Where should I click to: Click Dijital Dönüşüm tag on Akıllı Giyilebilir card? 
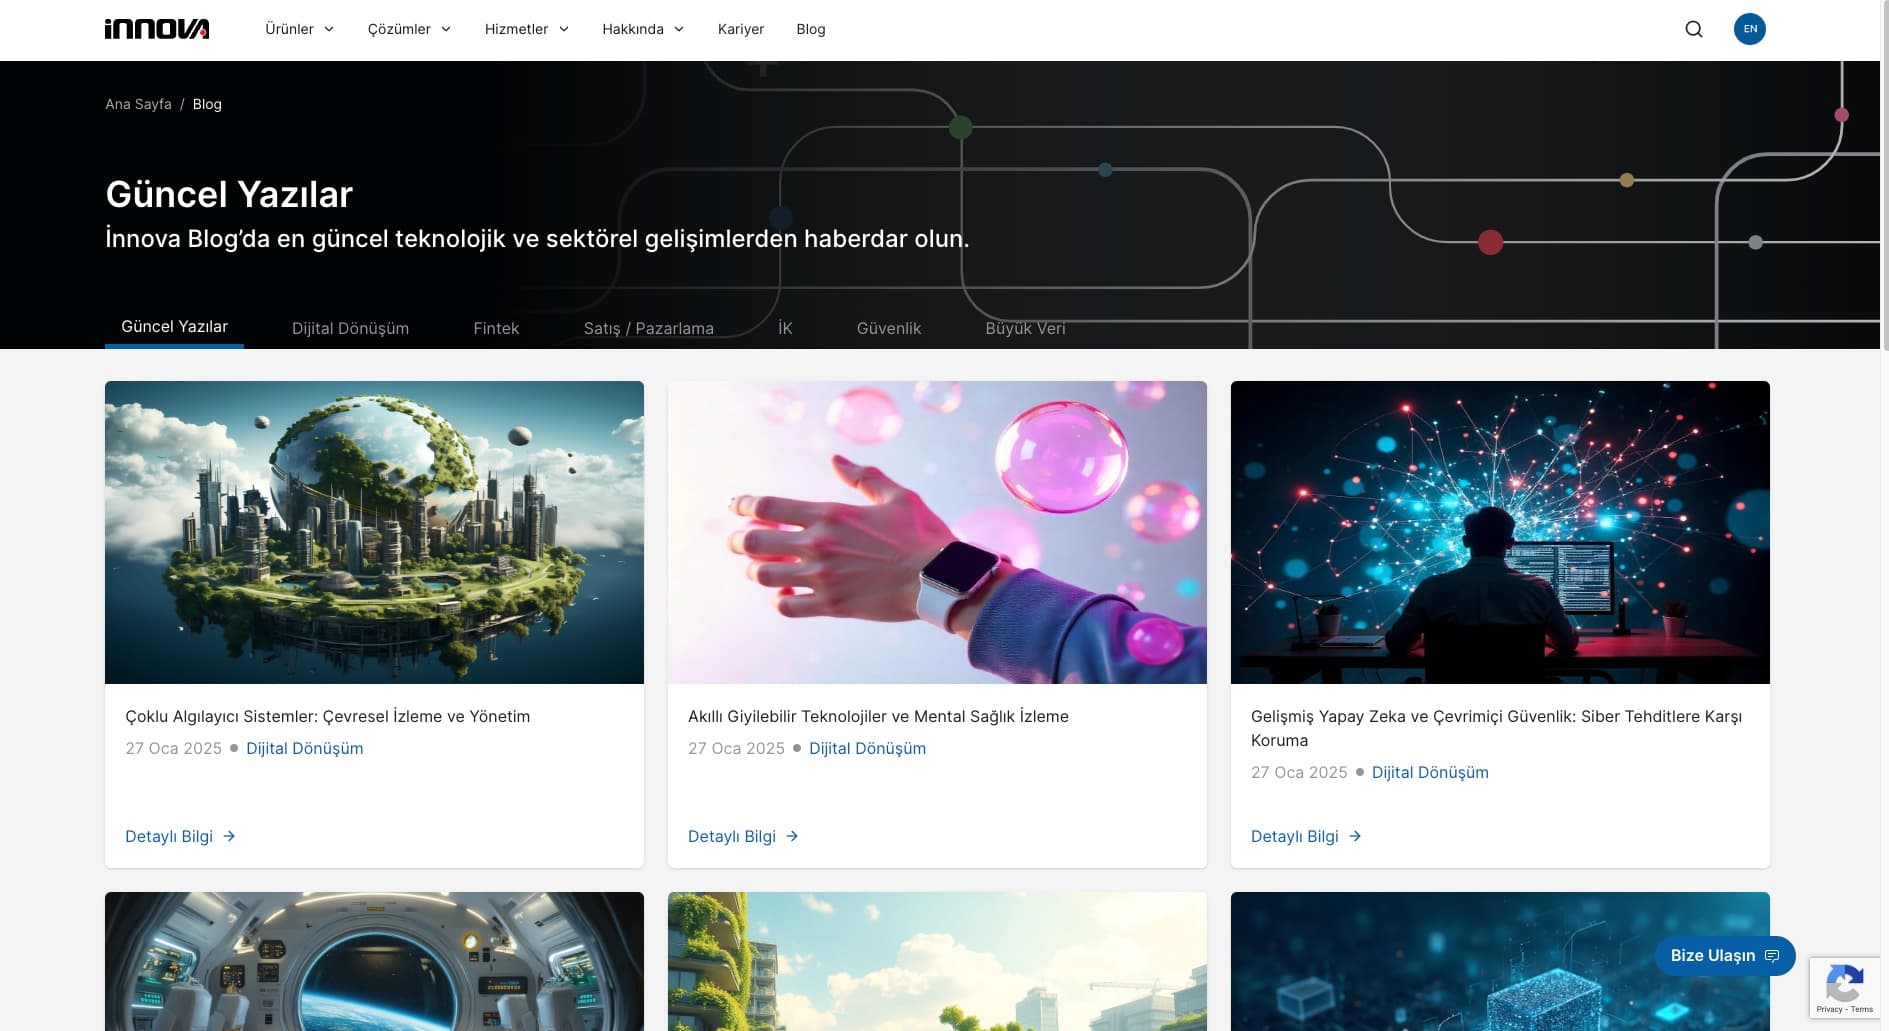pos(867,748)
